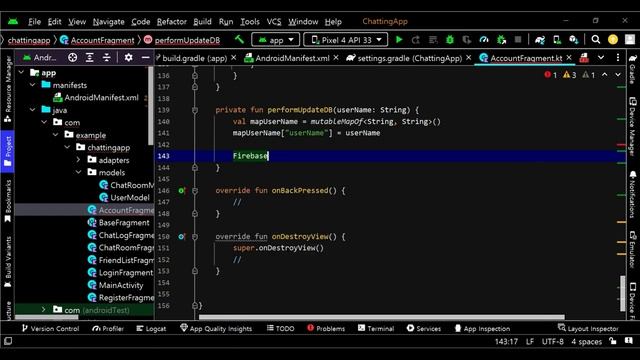The width and height of the screenshot is (640, 360).
Task: Click Expand All icon in Project panel
Action: pos(89,58)
